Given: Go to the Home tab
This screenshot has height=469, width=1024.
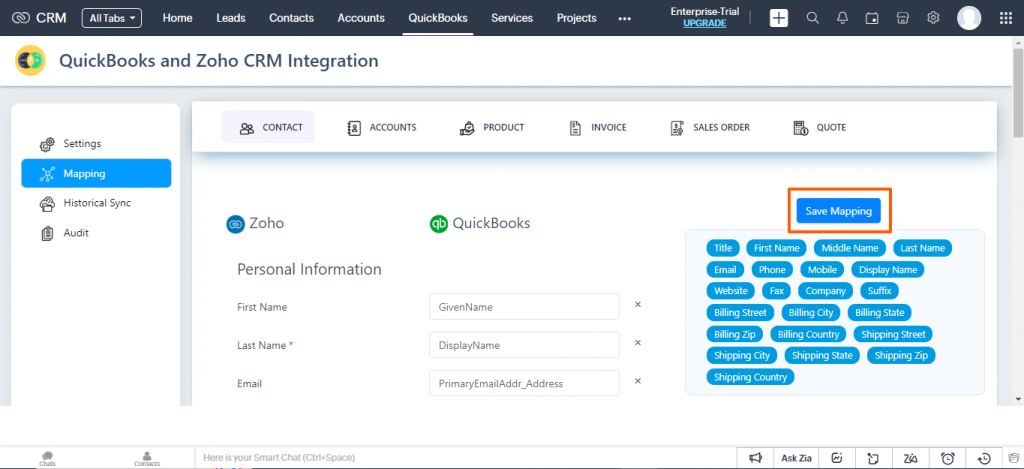Looking at the screenshot, I should [177, 18].
